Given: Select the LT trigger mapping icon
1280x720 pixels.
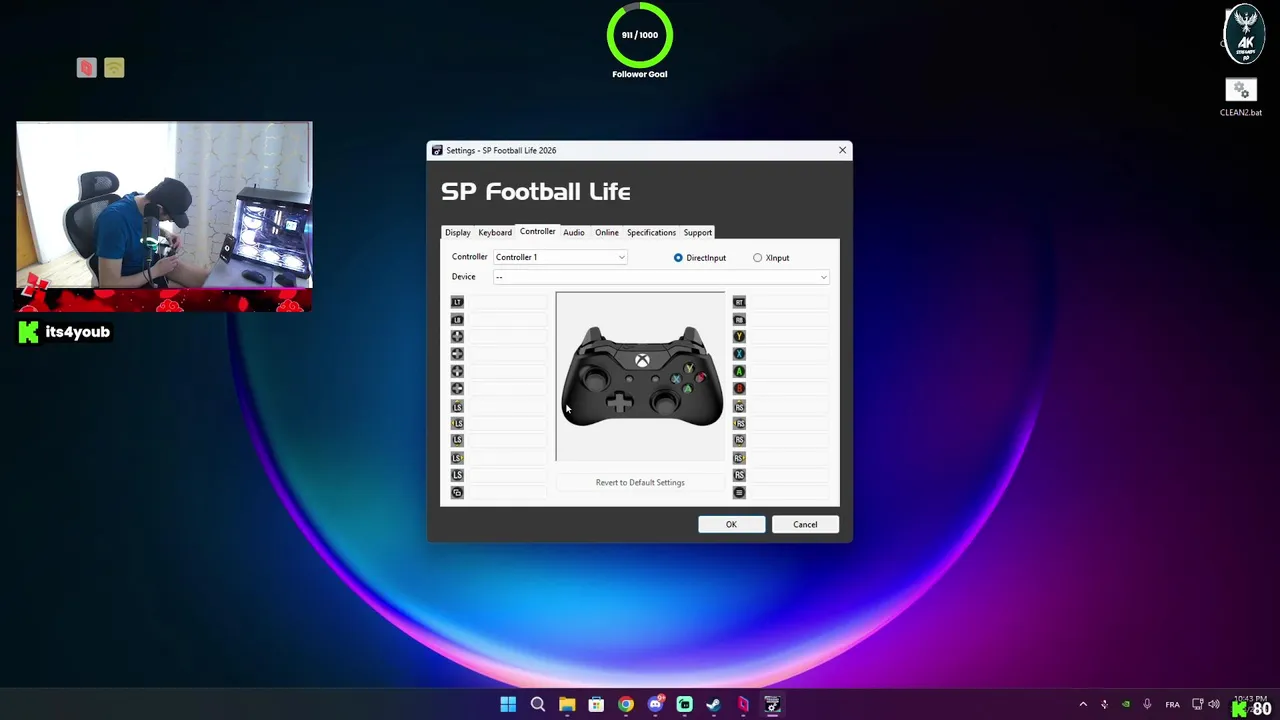Looking at the screenshot, I should 457,302.
